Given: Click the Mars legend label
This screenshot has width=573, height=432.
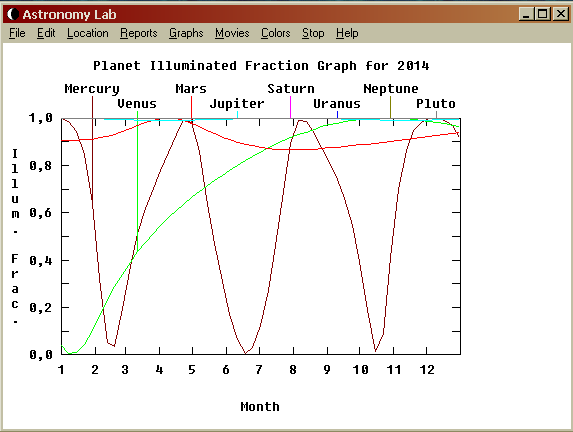Looking at the screenshot, I should point(191,89).
